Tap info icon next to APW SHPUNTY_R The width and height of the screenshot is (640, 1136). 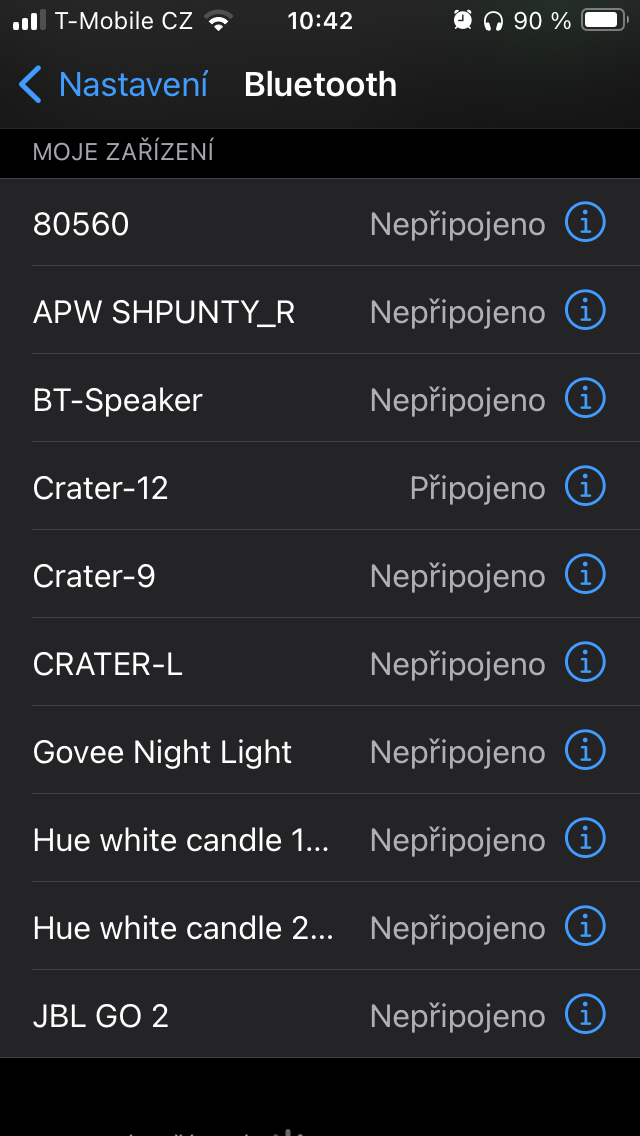coord(585,311)
